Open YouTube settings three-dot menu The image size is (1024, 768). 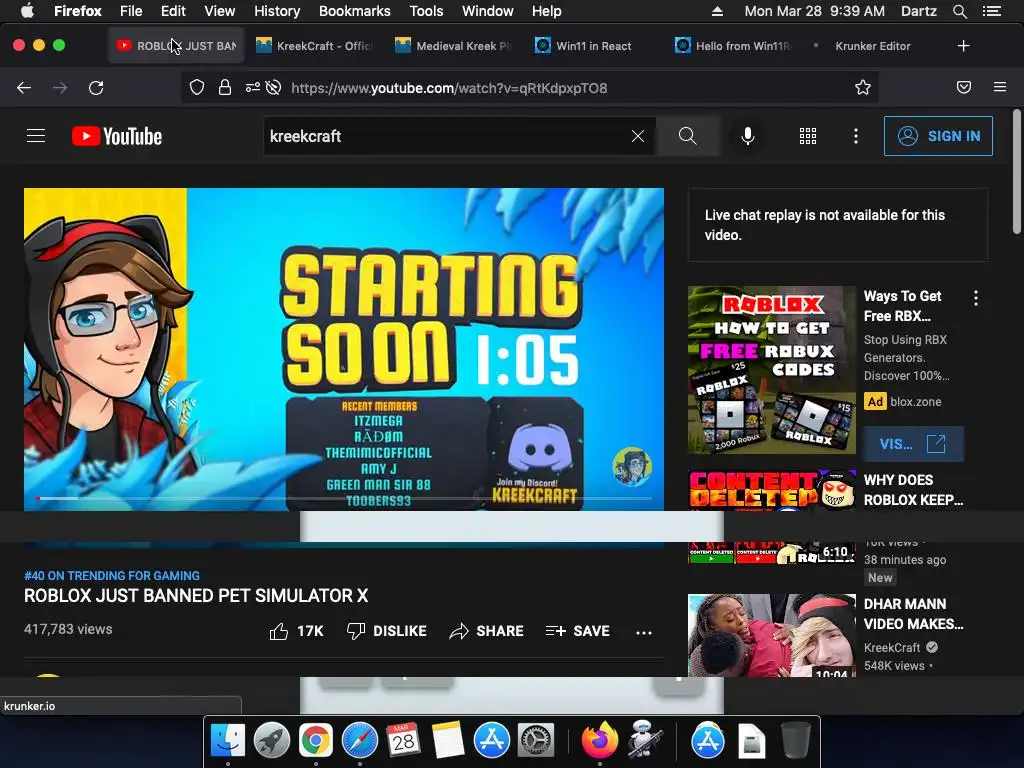[856, 136]
